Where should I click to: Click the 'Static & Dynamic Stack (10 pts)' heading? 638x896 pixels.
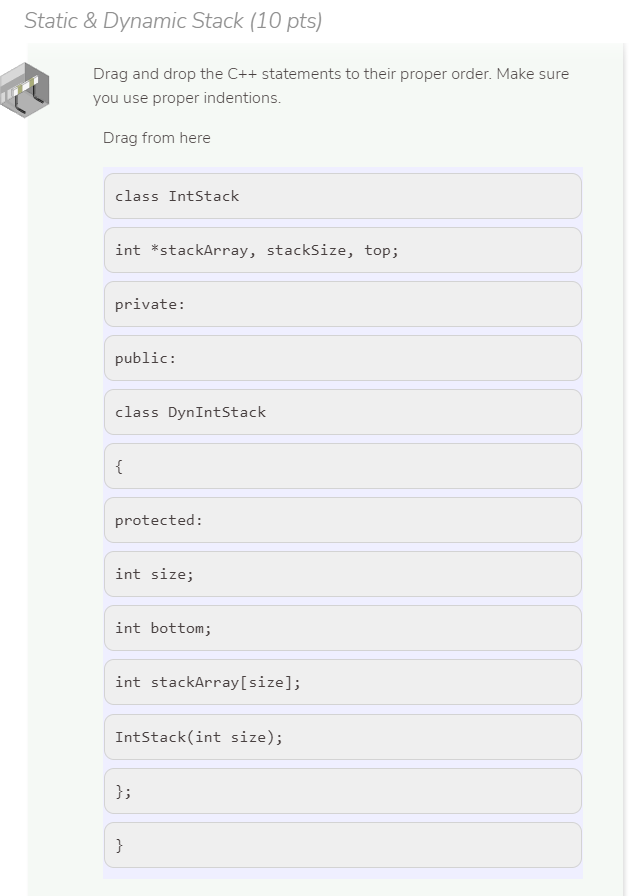[173, 21]
